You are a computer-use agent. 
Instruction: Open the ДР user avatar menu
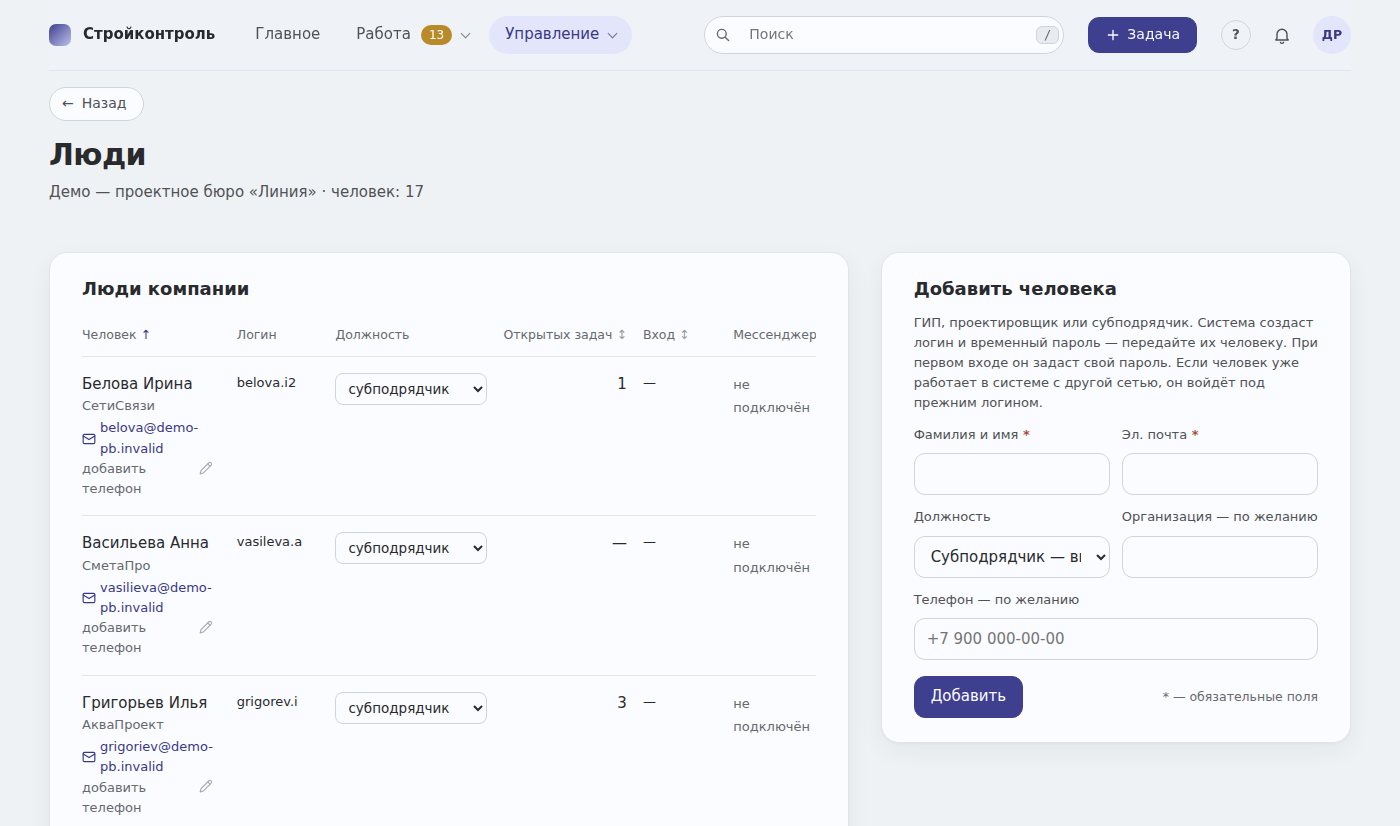[1332, 35]
